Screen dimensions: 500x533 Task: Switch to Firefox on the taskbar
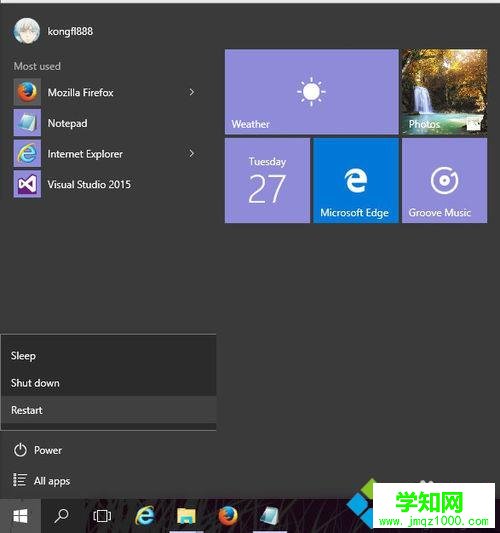[228, 516]
